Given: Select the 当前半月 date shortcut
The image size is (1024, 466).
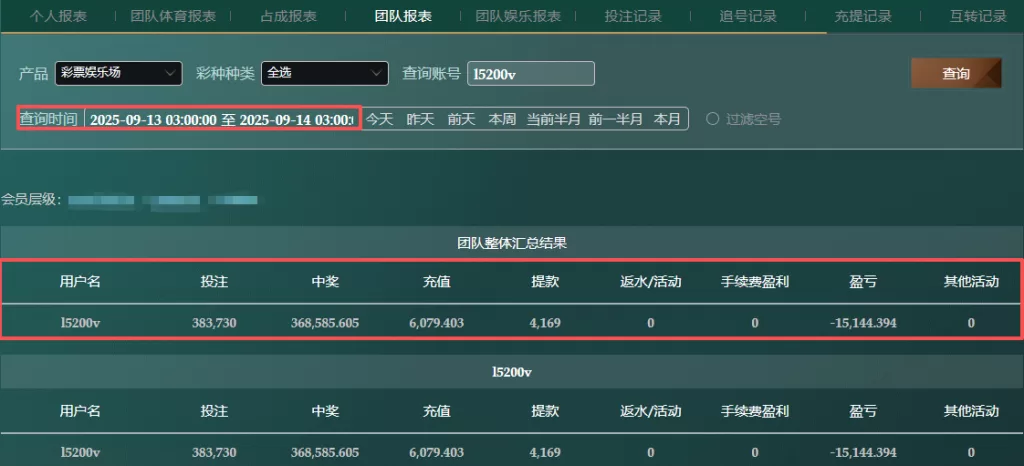Looking at the screenshot, I should pyautogui.click(x=554, y=119).
